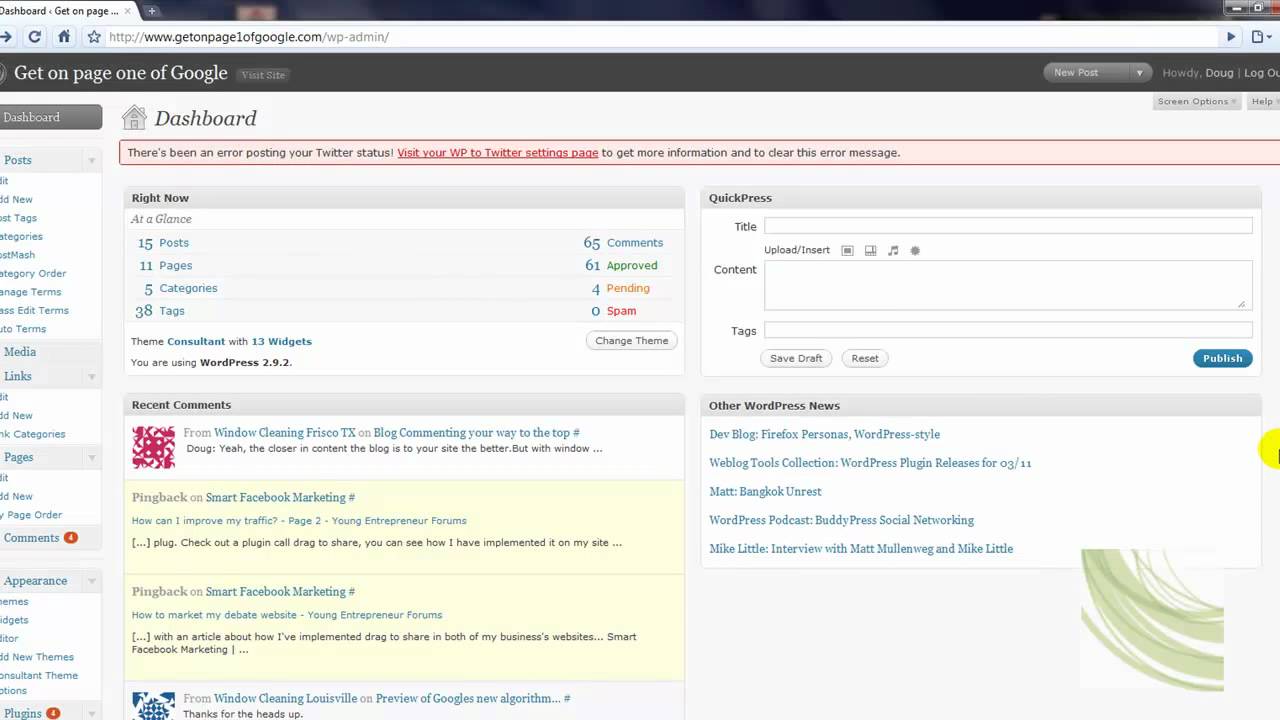This screenshot has width=1280, height=720.
Task: Open Dev Blog Firefox Personas link
Action: (x=824, y=434)
